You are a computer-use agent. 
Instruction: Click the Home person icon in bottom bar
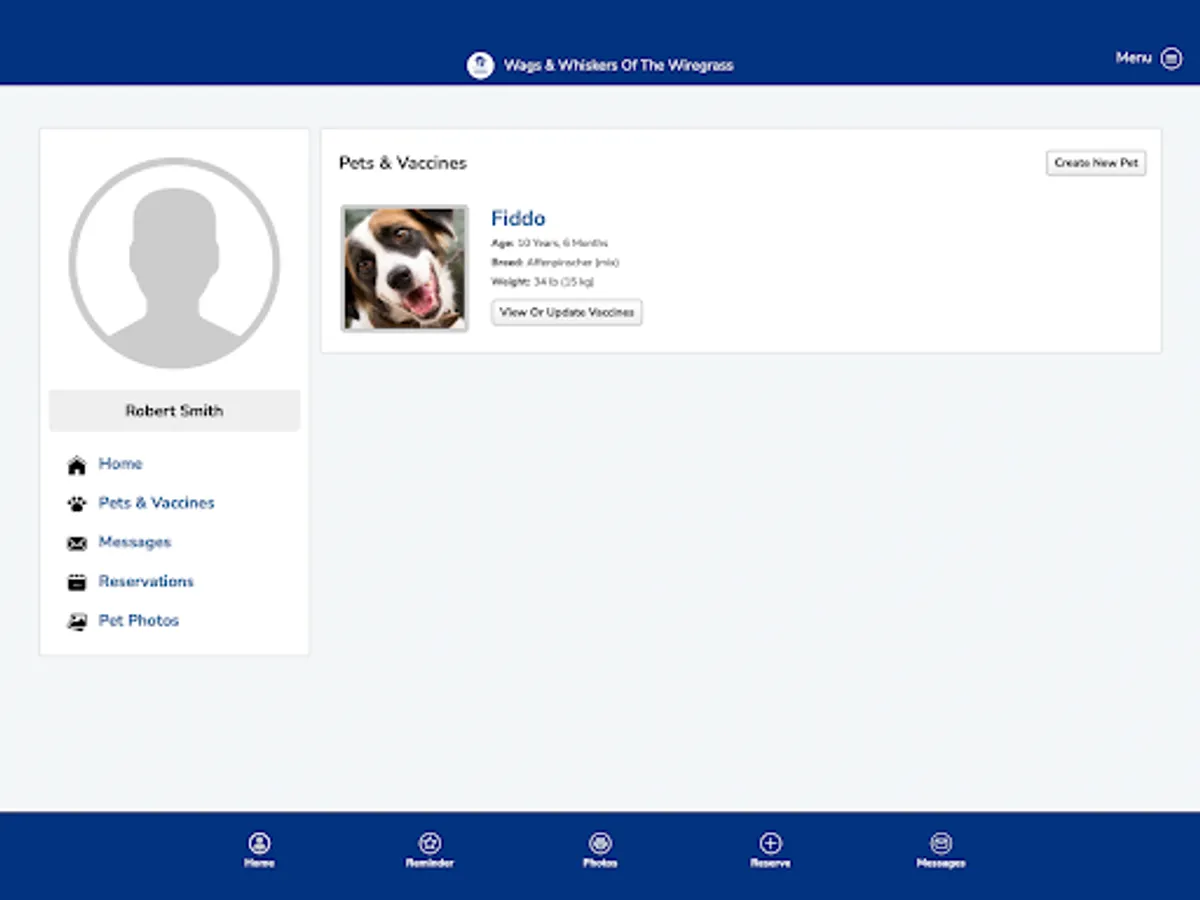259,843
